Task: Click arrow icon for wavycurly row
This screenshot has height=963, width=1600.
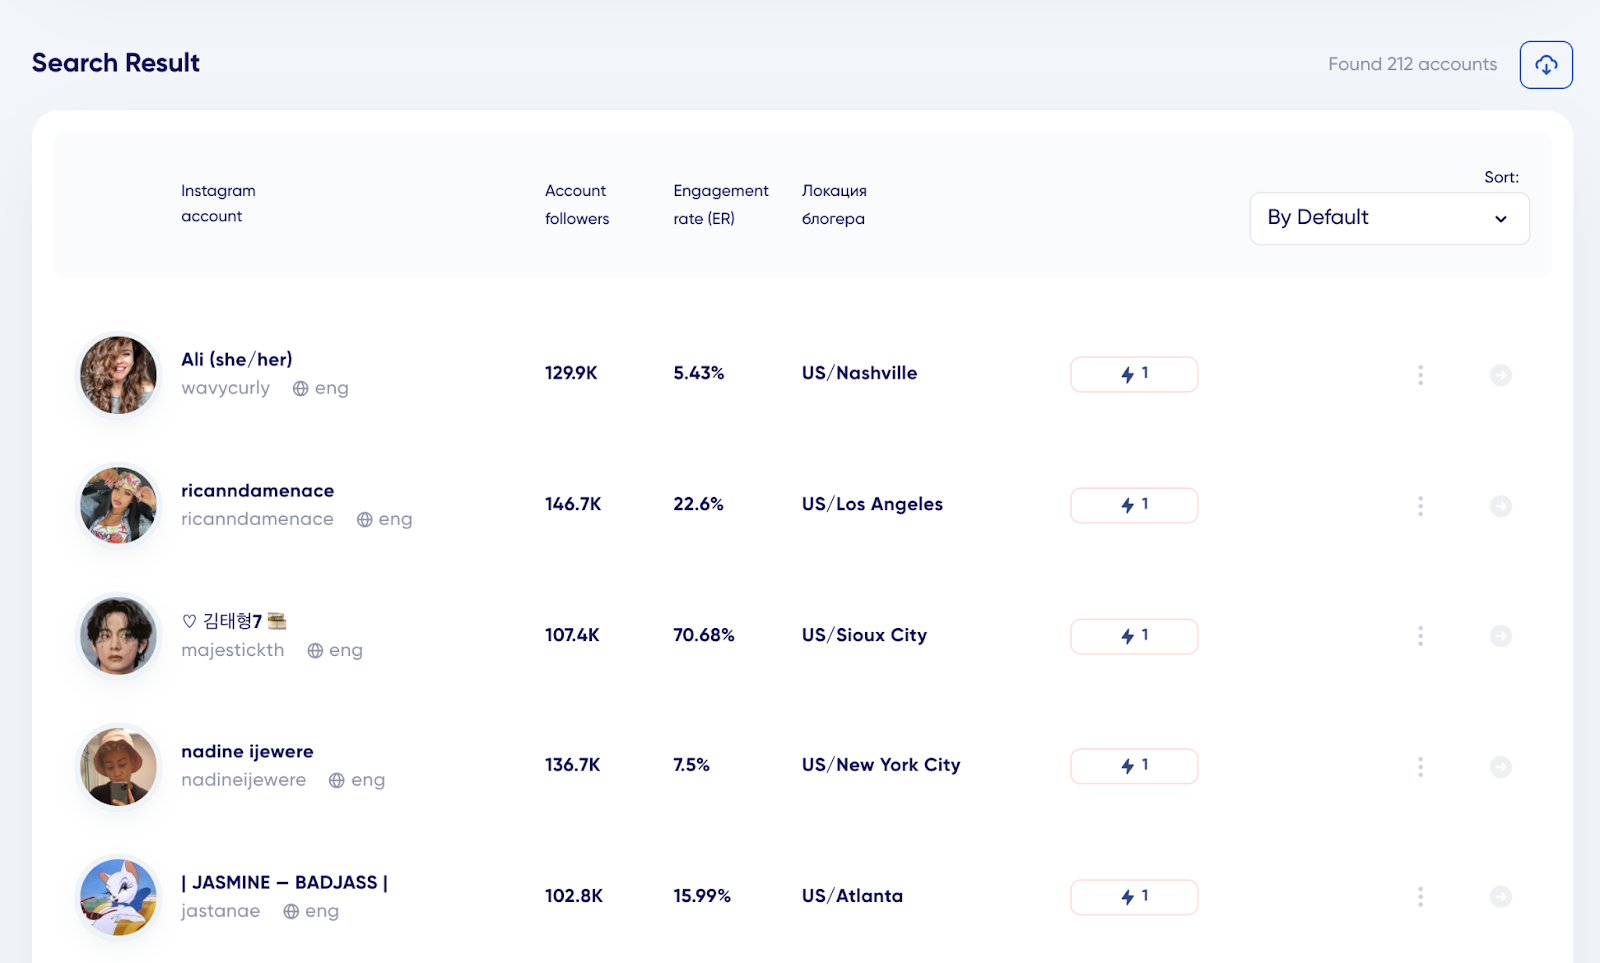Action: [x=1501, y=375]
